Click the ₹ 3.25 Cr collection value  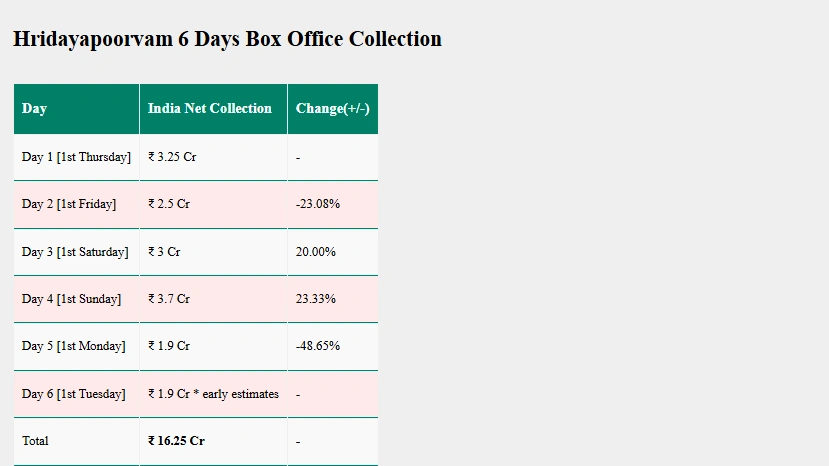pos(172,157)
